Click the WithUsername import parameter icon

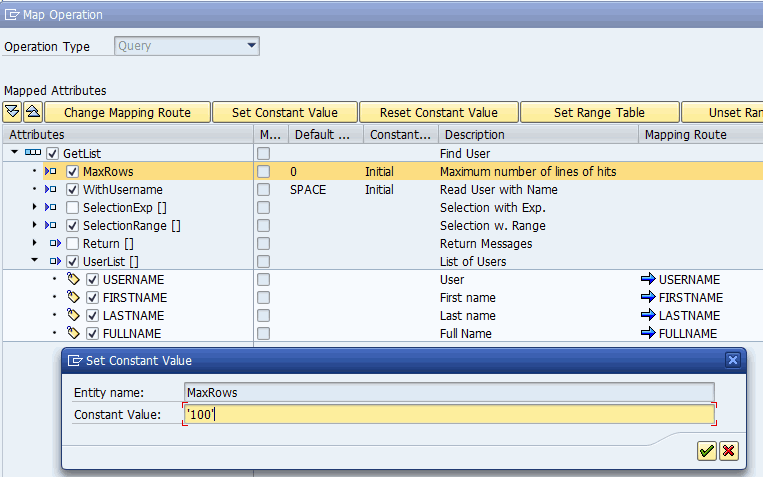tap(51, 189)
